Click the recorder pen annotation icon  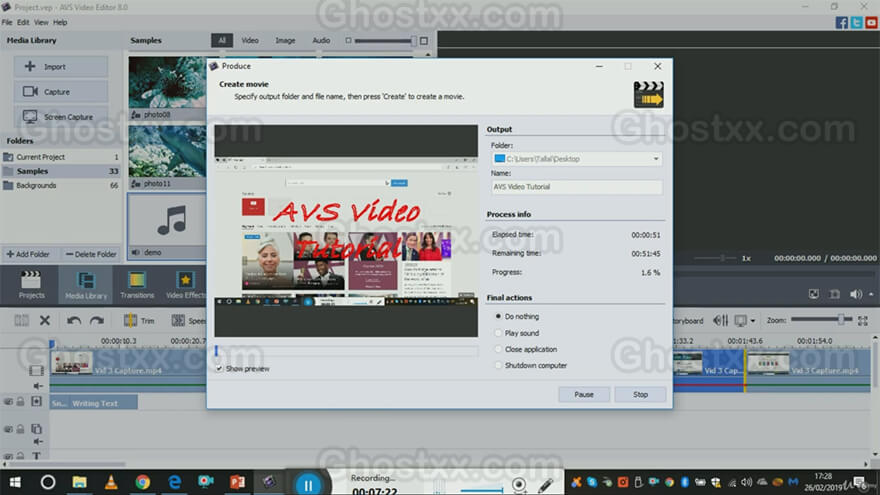tap(545, 484)
